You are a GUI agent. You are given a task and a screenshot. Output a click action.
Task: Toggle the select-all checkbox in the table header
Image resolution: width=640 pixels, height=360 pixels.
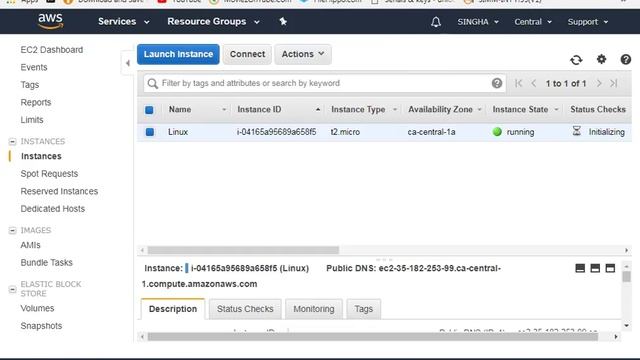(149, 110)
